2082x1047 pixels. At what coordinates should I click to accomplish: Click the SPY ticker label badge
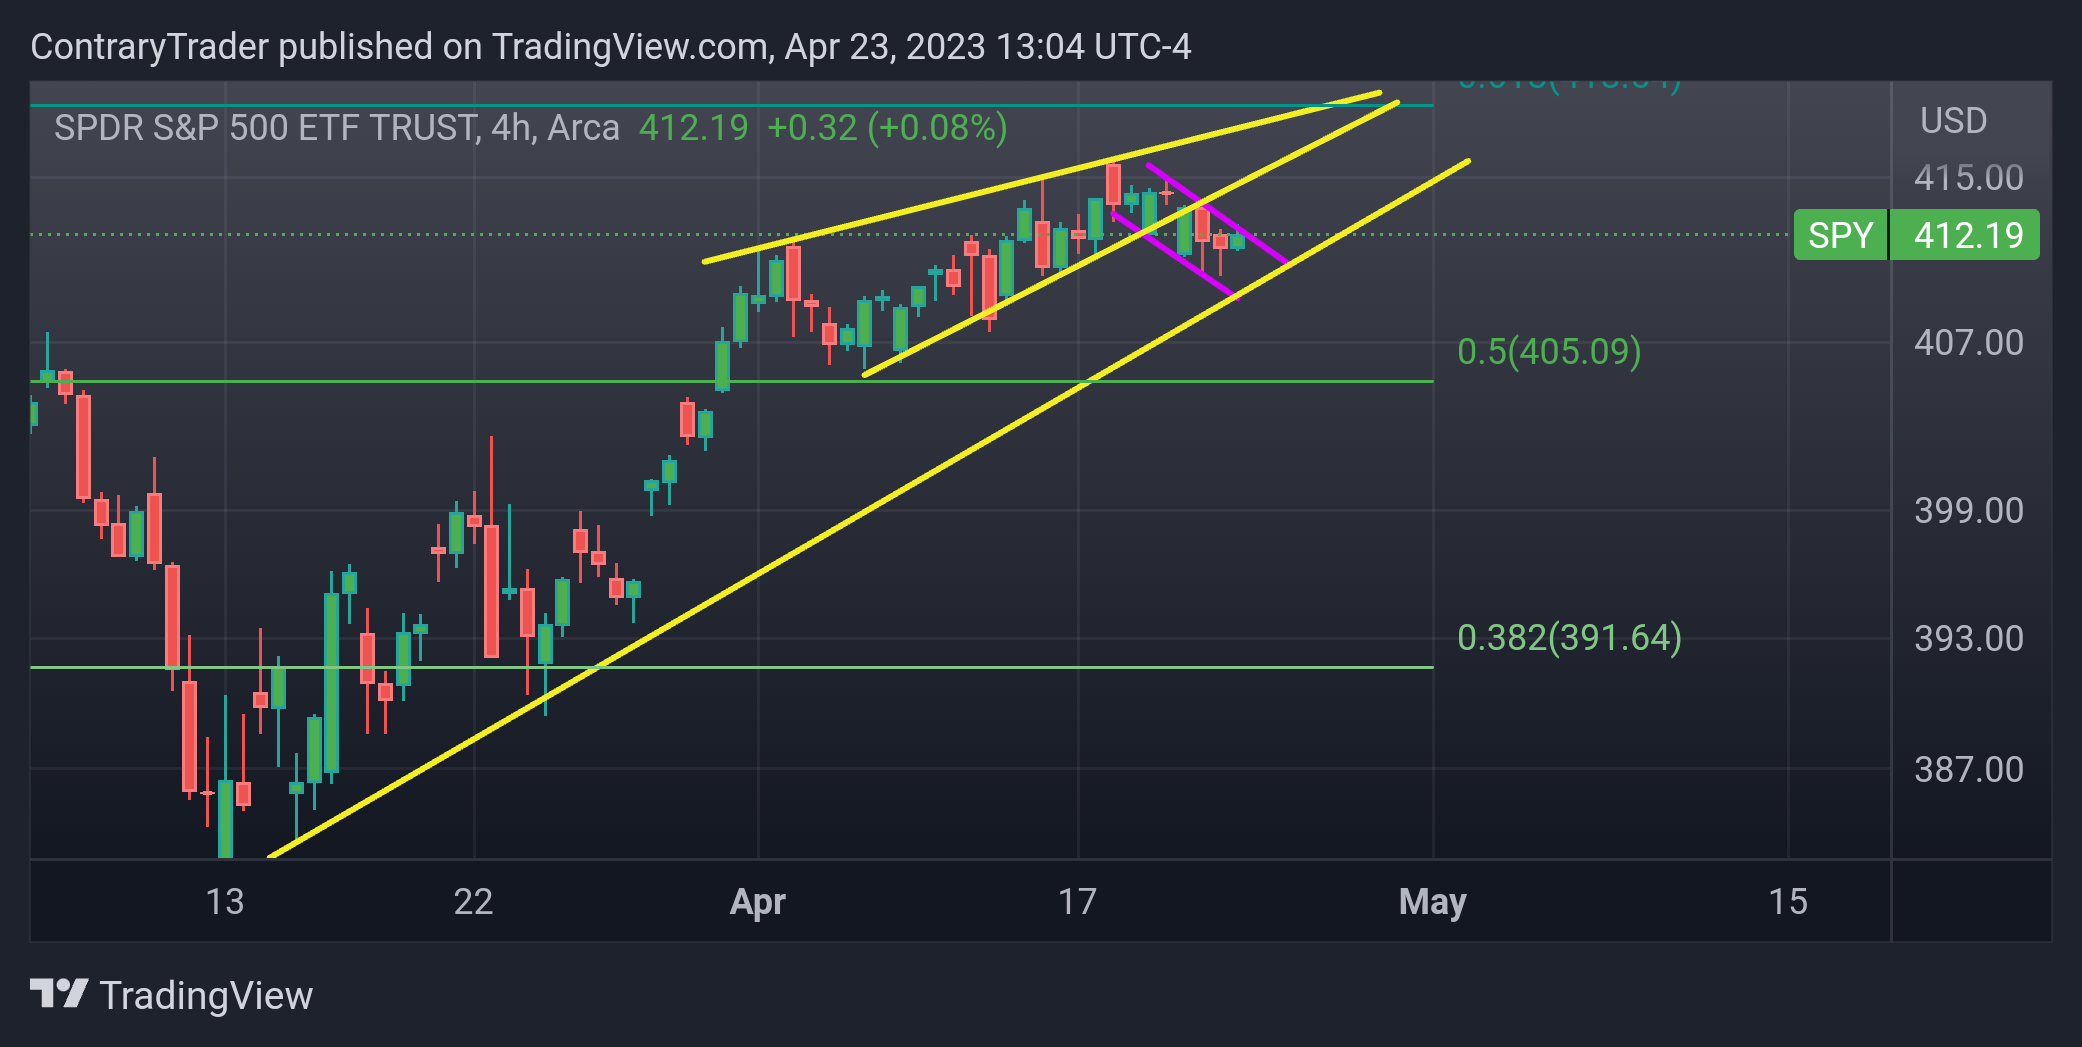pyautogui.click(x=1840, y=235)
